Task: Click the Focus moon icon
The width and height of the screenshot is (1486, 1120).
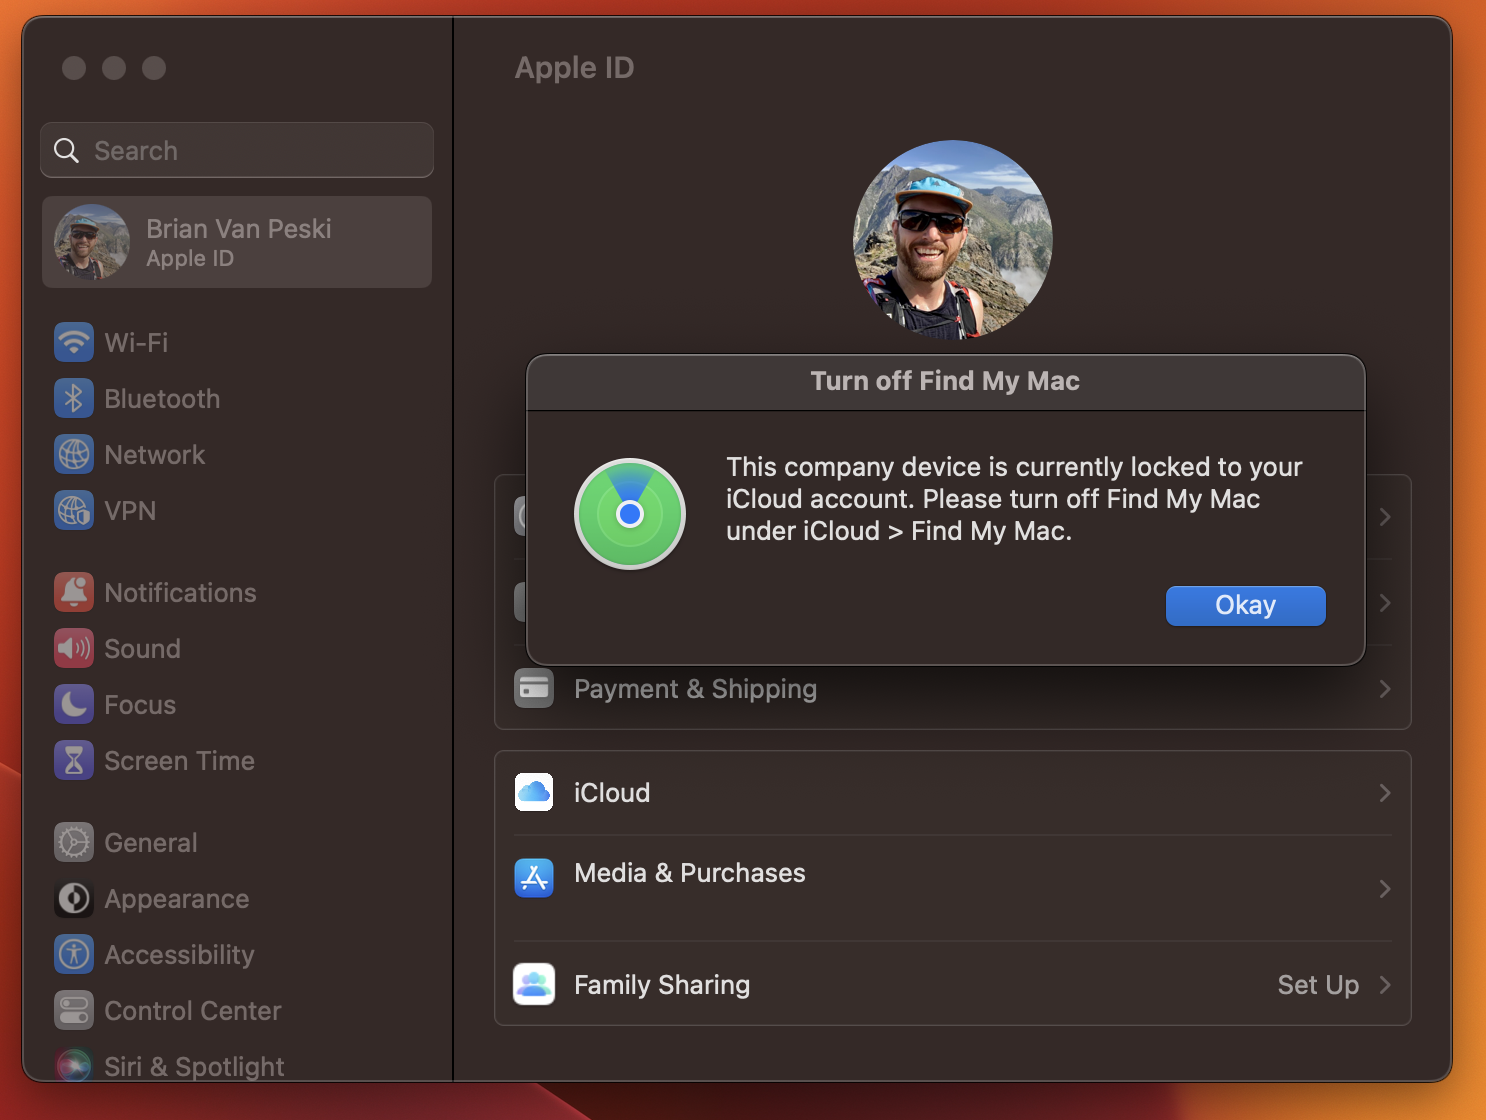Action: pos(74,705)
